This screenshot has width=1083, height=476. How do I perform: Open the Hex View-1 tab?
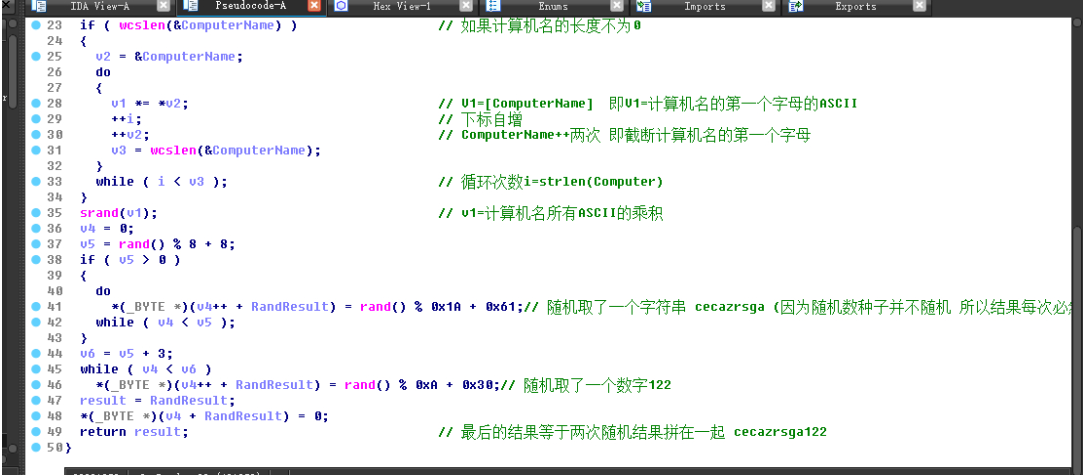[401, 7]
